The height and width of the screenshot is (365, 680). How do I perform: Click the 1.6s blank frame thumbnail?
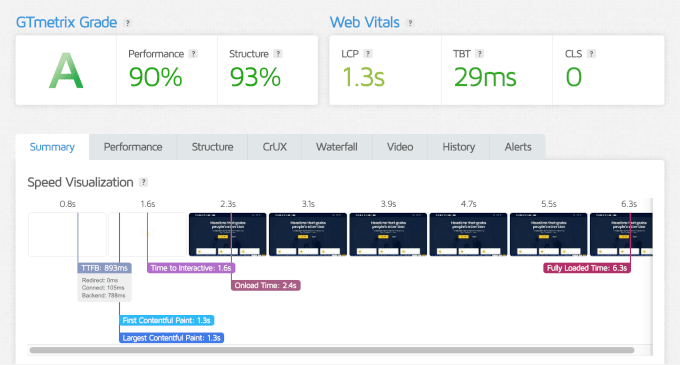point(147,235)
